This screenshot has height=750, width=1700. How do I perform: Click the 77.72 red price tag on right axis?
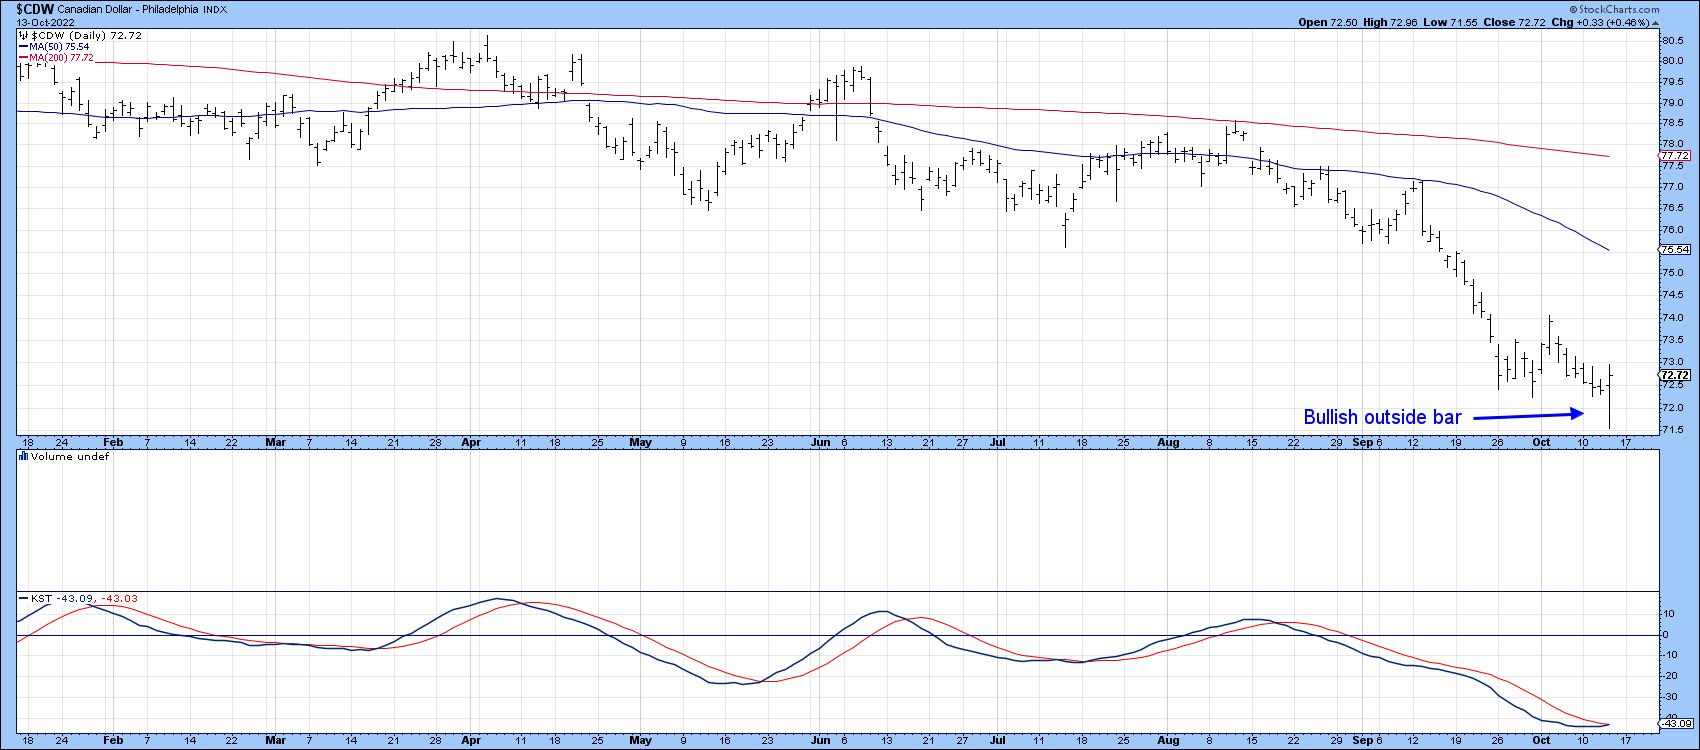[x=1674, y=156]
